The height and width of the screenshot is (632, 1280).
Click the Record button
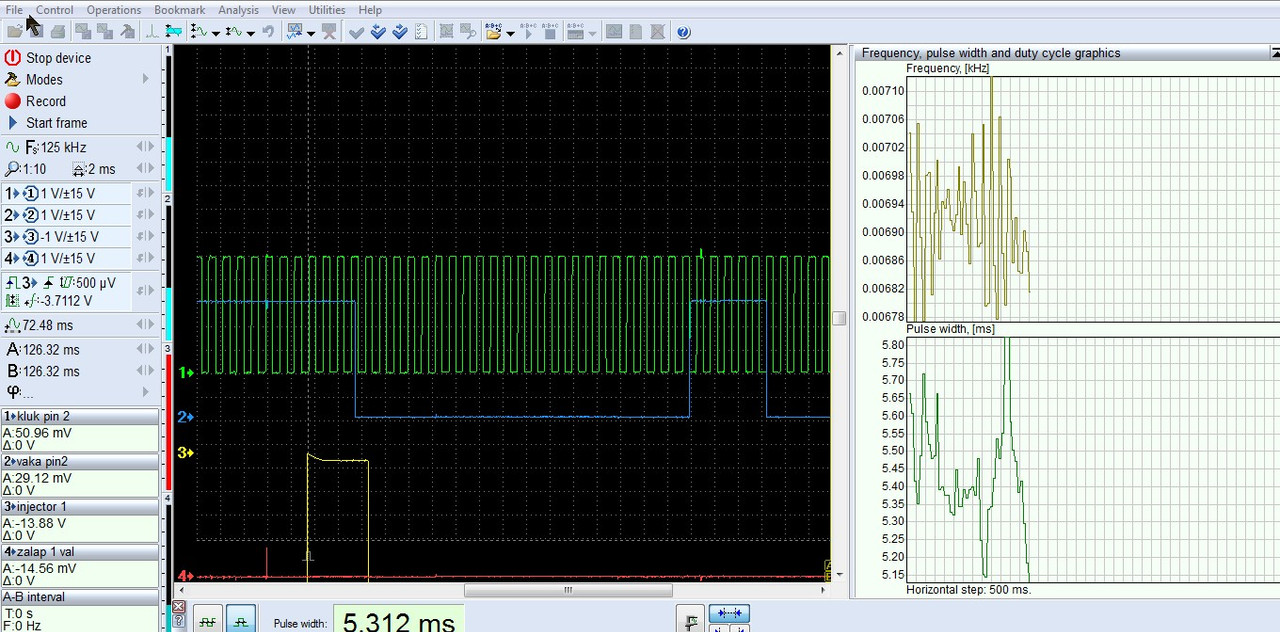click(46, 101)
